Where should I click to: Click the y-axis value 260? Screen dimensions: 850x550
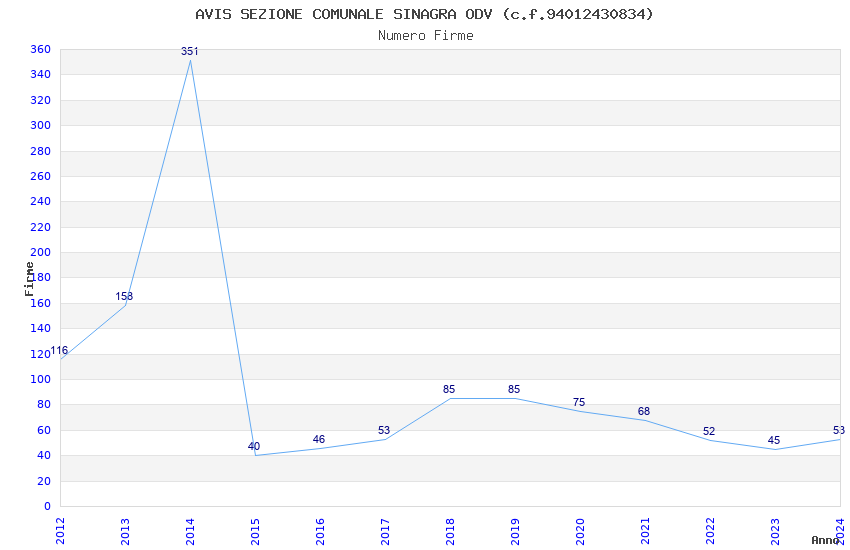tap(41, 176)
